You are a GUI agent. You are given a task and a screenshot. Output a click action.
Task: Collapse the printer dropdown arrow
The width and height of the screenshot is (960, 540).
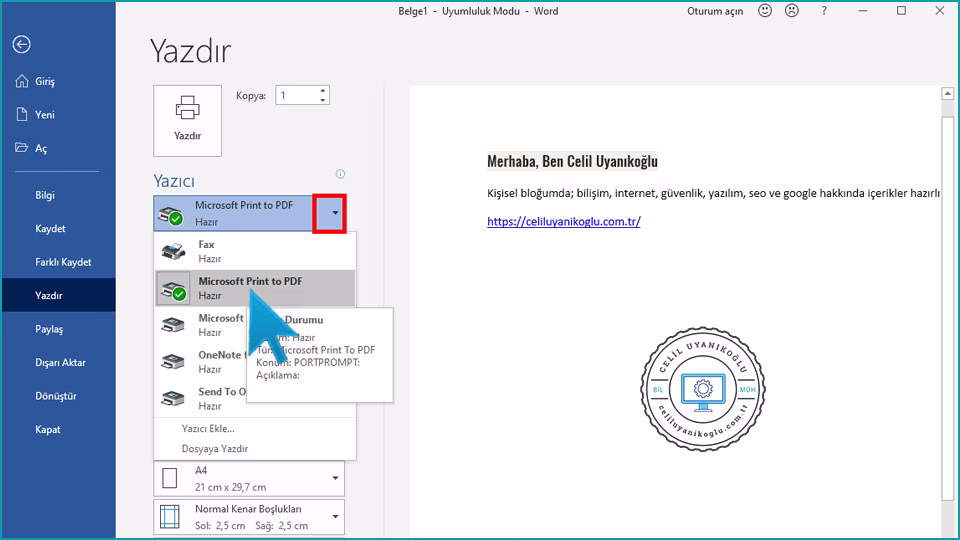pos(335,213)
